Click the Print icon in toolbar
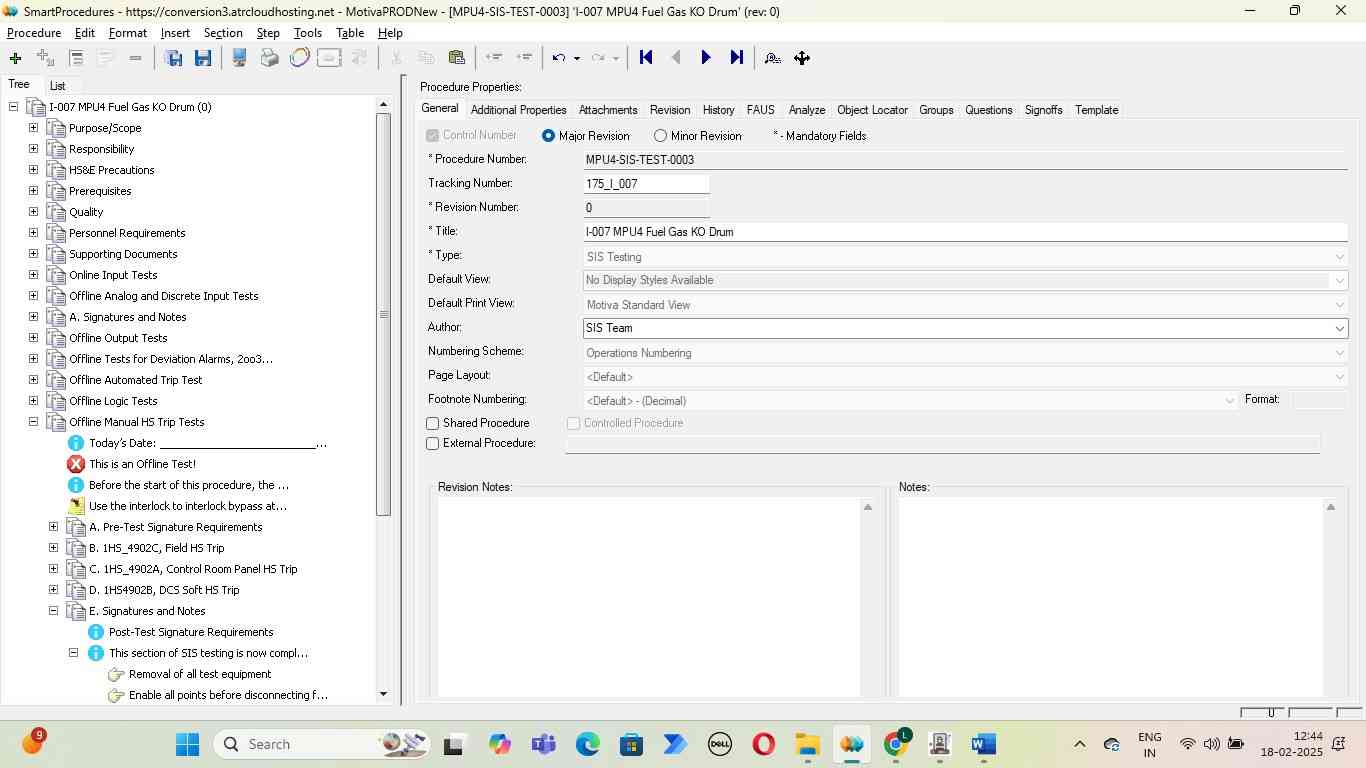 coord(269,58)
